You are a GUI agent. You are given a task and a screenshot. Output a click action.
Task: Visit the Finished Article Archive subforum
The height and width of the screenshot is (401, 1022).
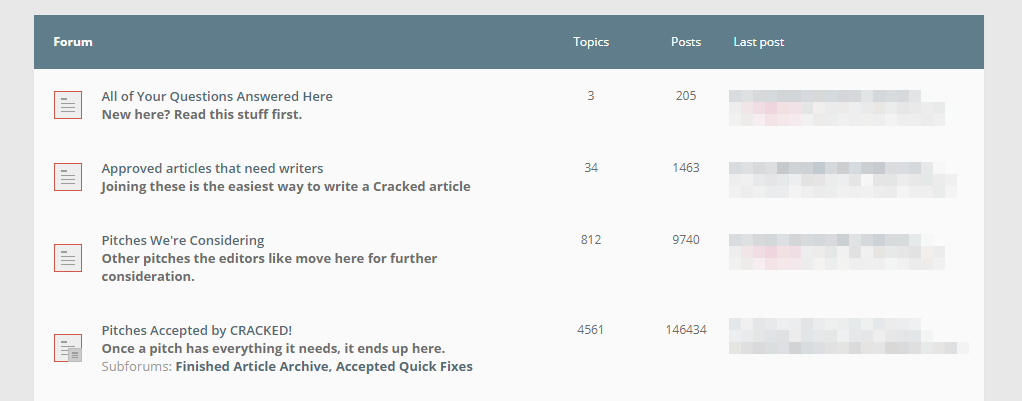(253, 367)
